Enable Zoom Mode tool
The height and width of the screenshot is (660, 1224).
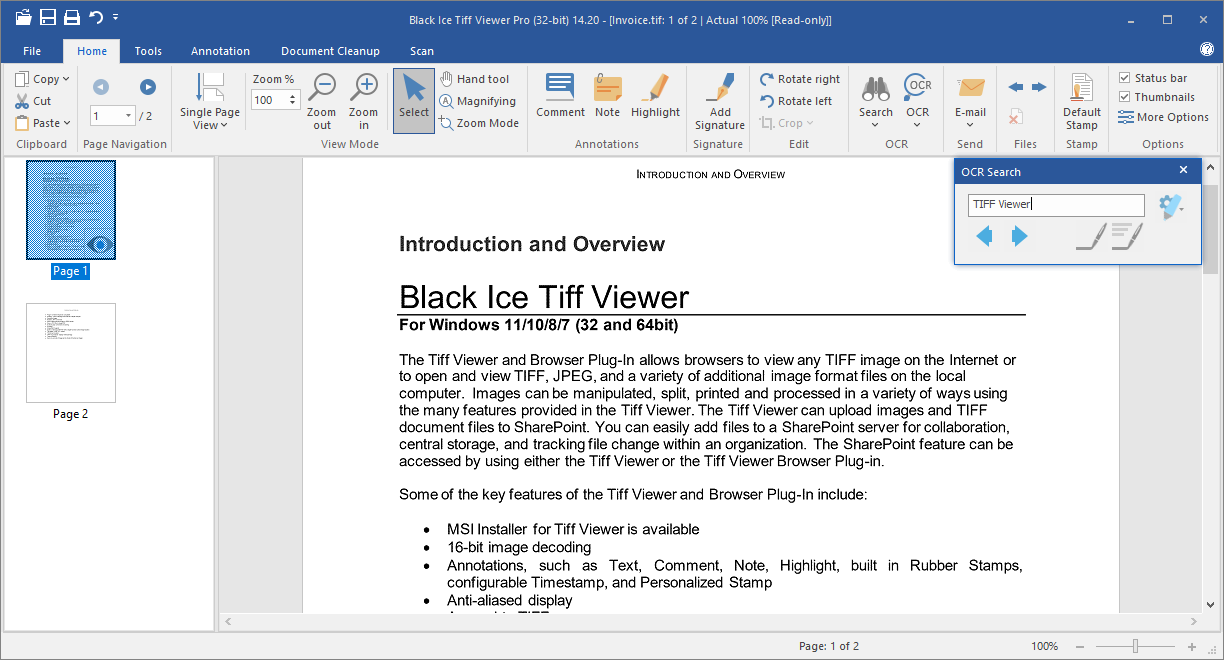point(480,123)
